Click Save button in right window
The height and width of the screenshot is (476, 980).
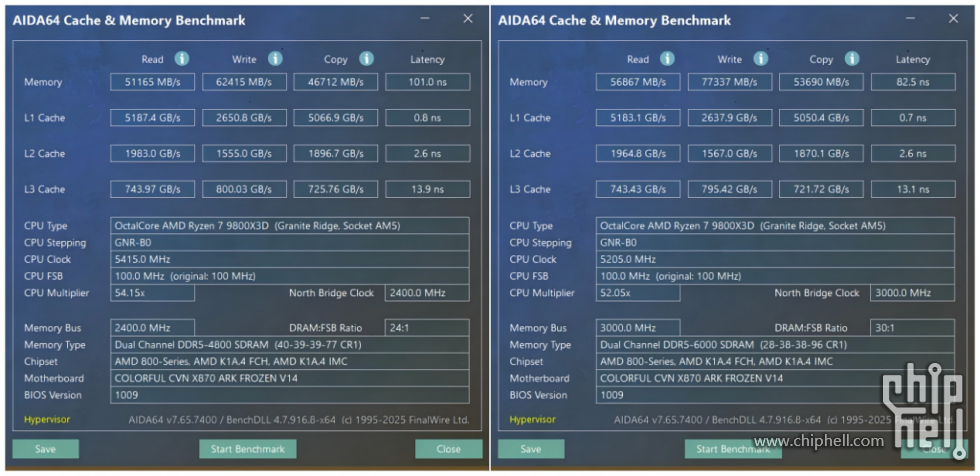[531, 449]
